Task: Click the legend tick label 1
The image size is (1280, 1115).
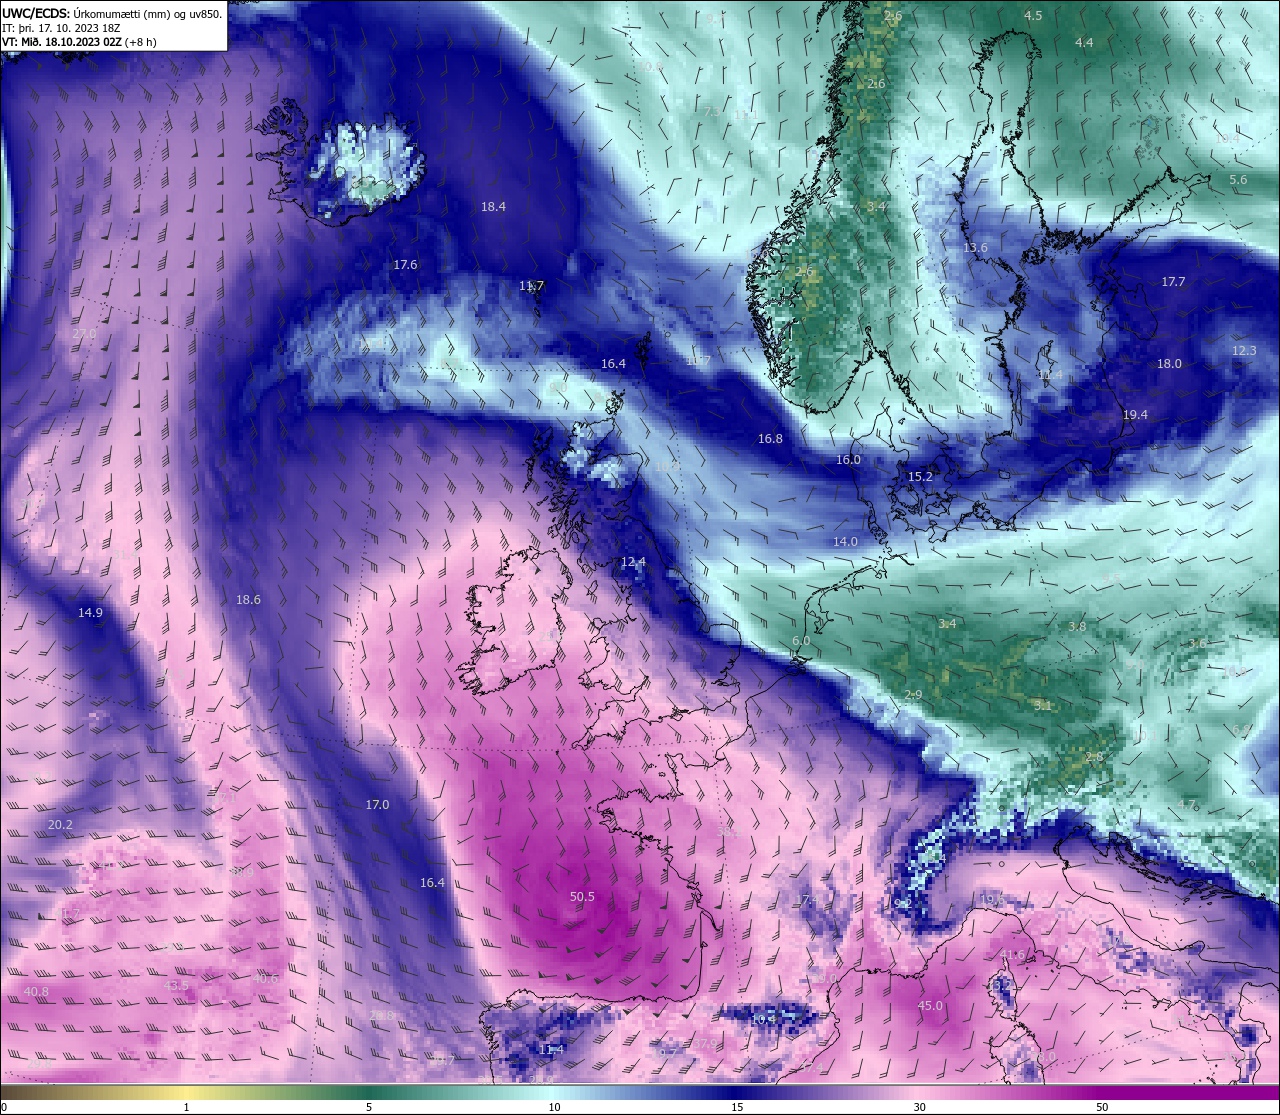Action: coord(186,1107)
